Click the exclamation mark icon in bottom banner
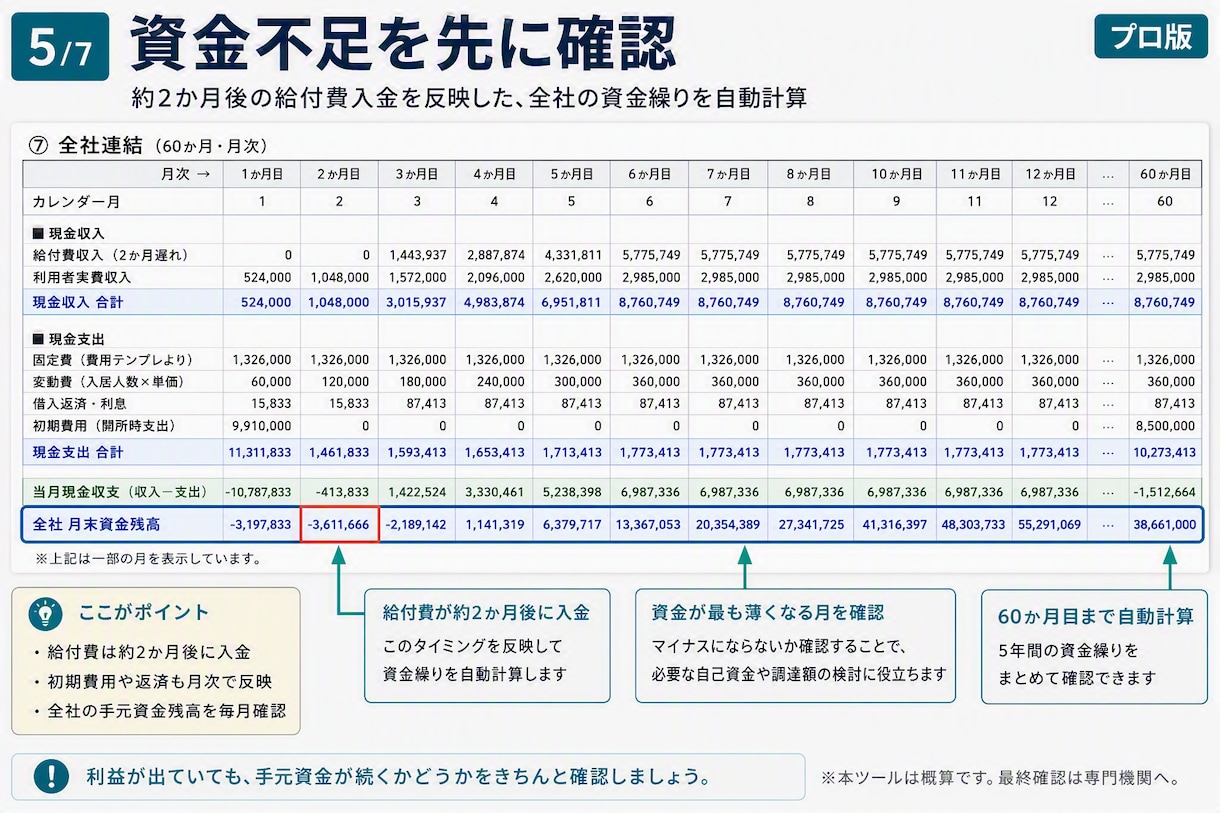This screenshot has height=813, width=1220. click(51, 776)
